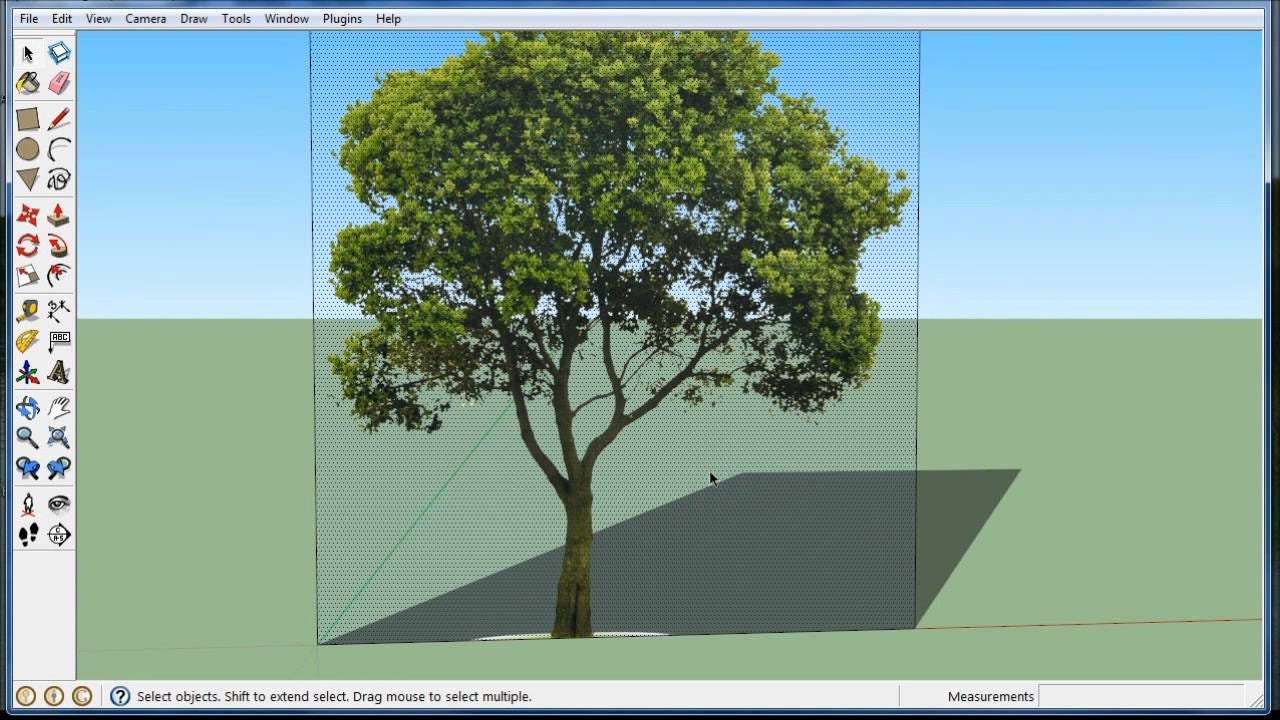
Task: Select the Line pencil tool
Action: pyautogui.click(x=59, y=119)
